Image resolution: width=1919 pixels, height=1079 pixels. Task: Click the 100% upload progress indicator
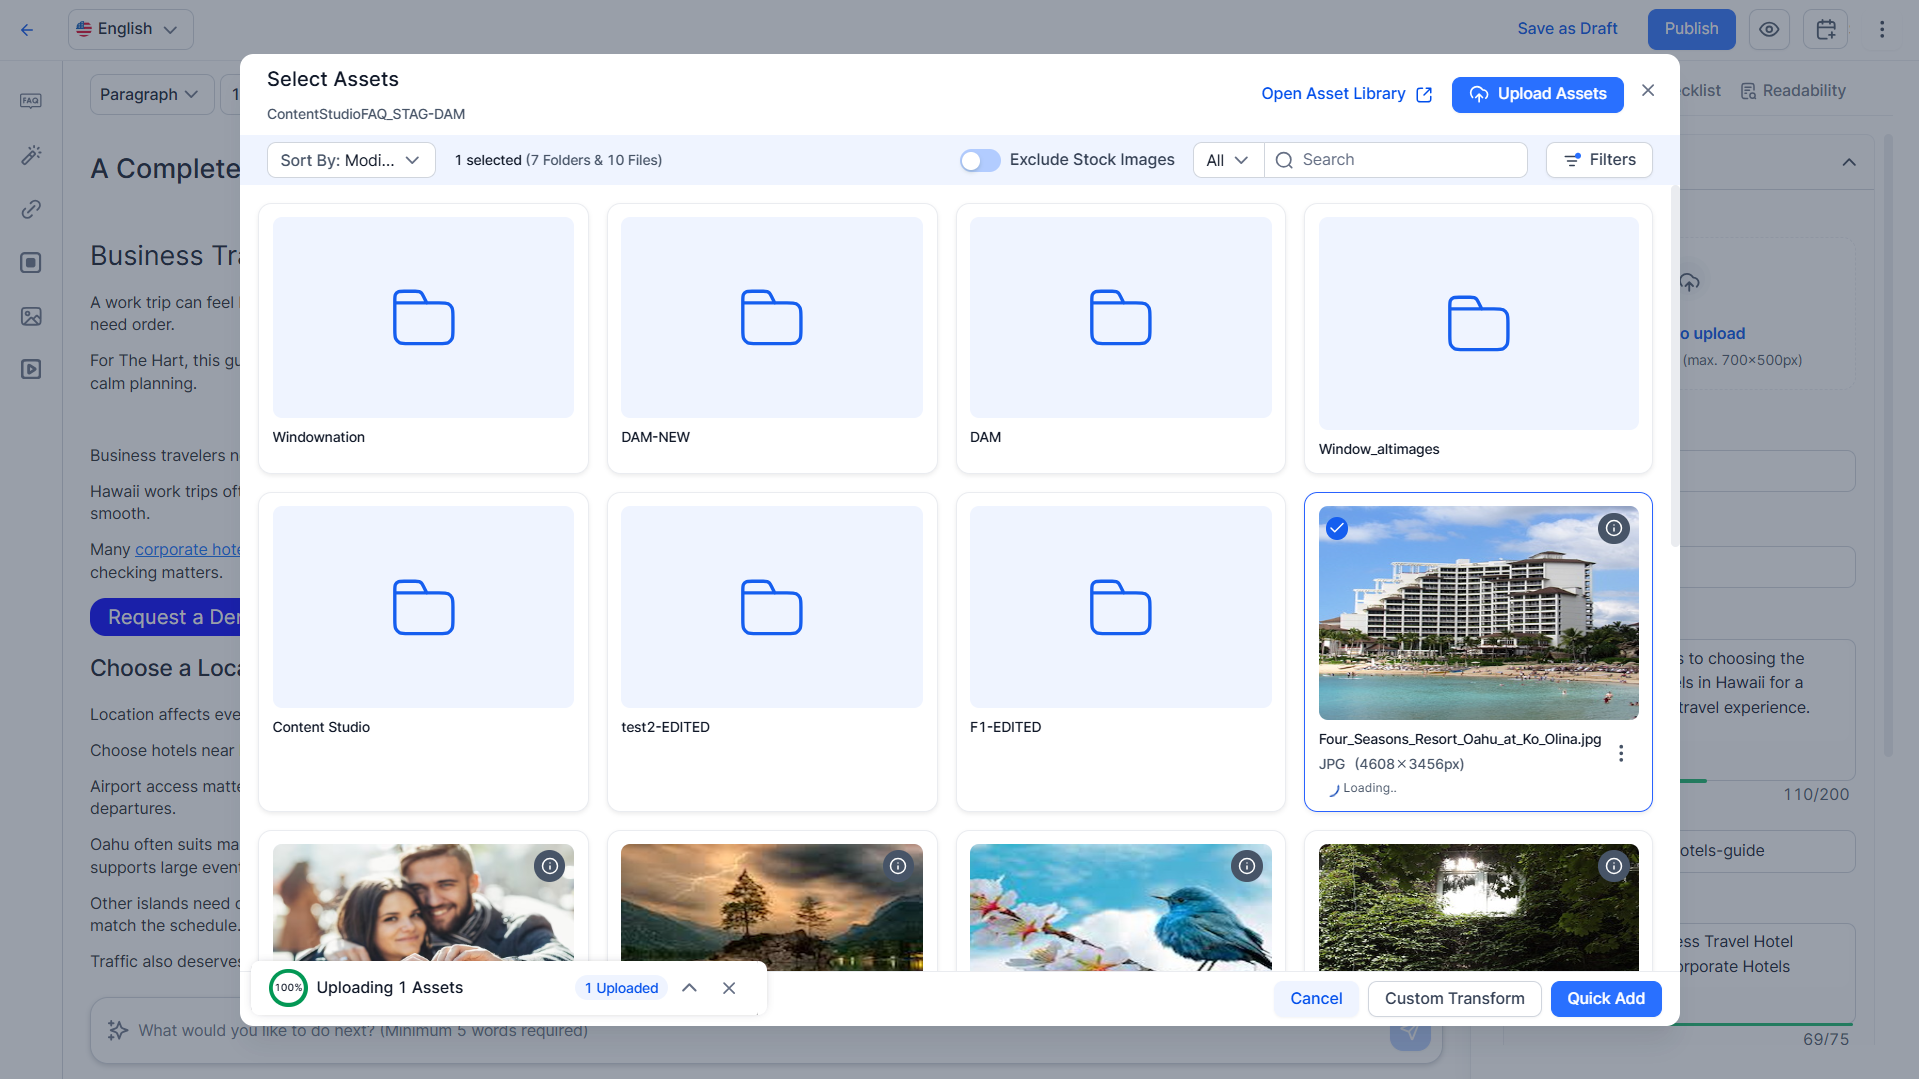pos(288,988)
